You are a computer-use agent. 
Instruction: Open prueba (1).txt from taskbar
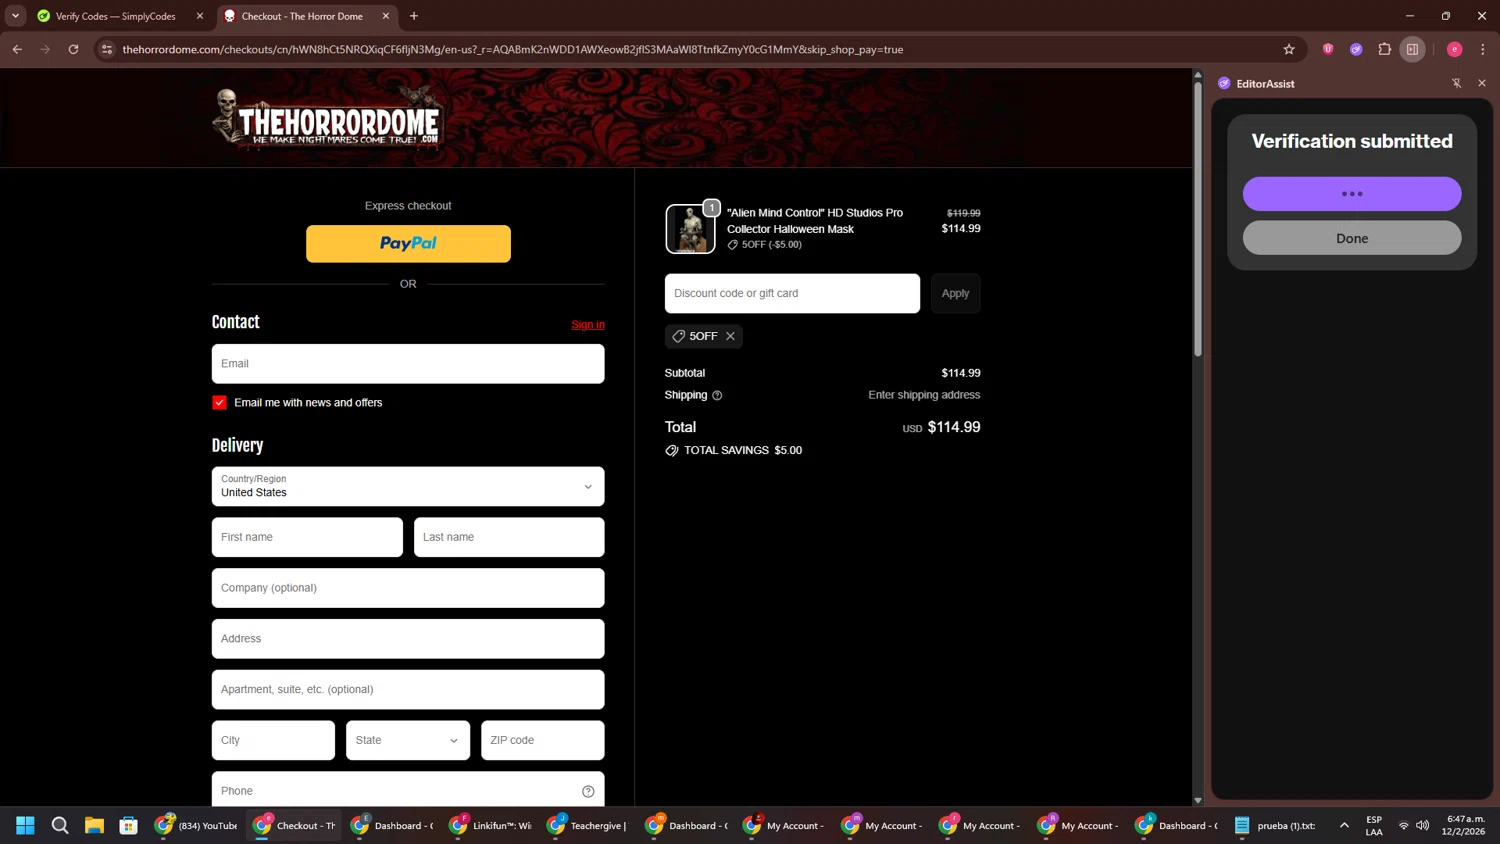pos(1275,825)
